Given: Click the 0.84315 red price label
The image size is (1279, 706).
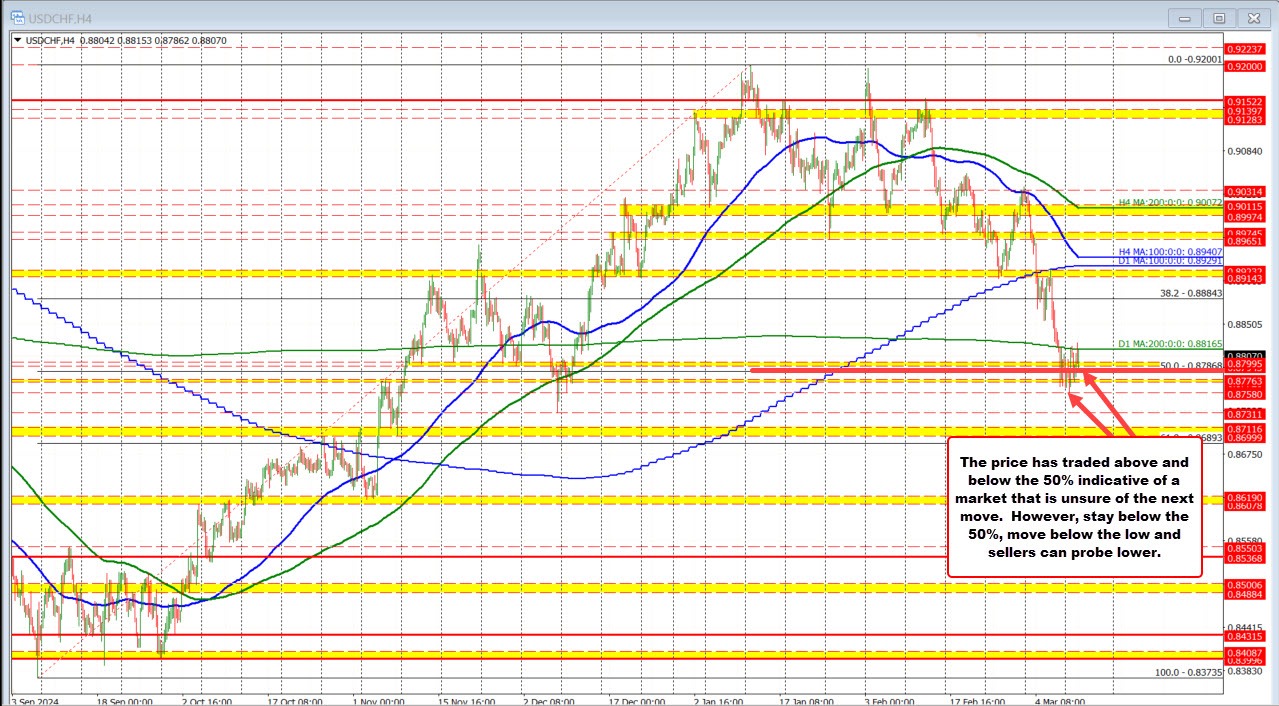Looking at the screenshot, I should click(x=1246, y=635).
